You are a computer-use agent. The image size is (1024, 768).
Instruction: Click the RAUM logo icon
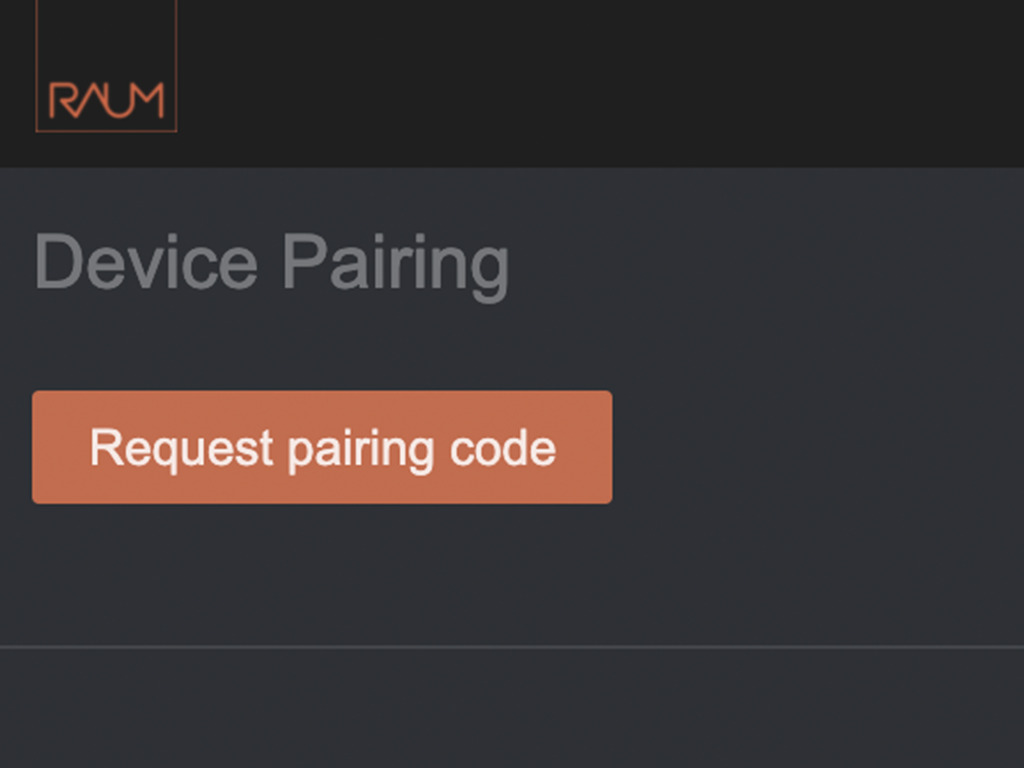106,66
